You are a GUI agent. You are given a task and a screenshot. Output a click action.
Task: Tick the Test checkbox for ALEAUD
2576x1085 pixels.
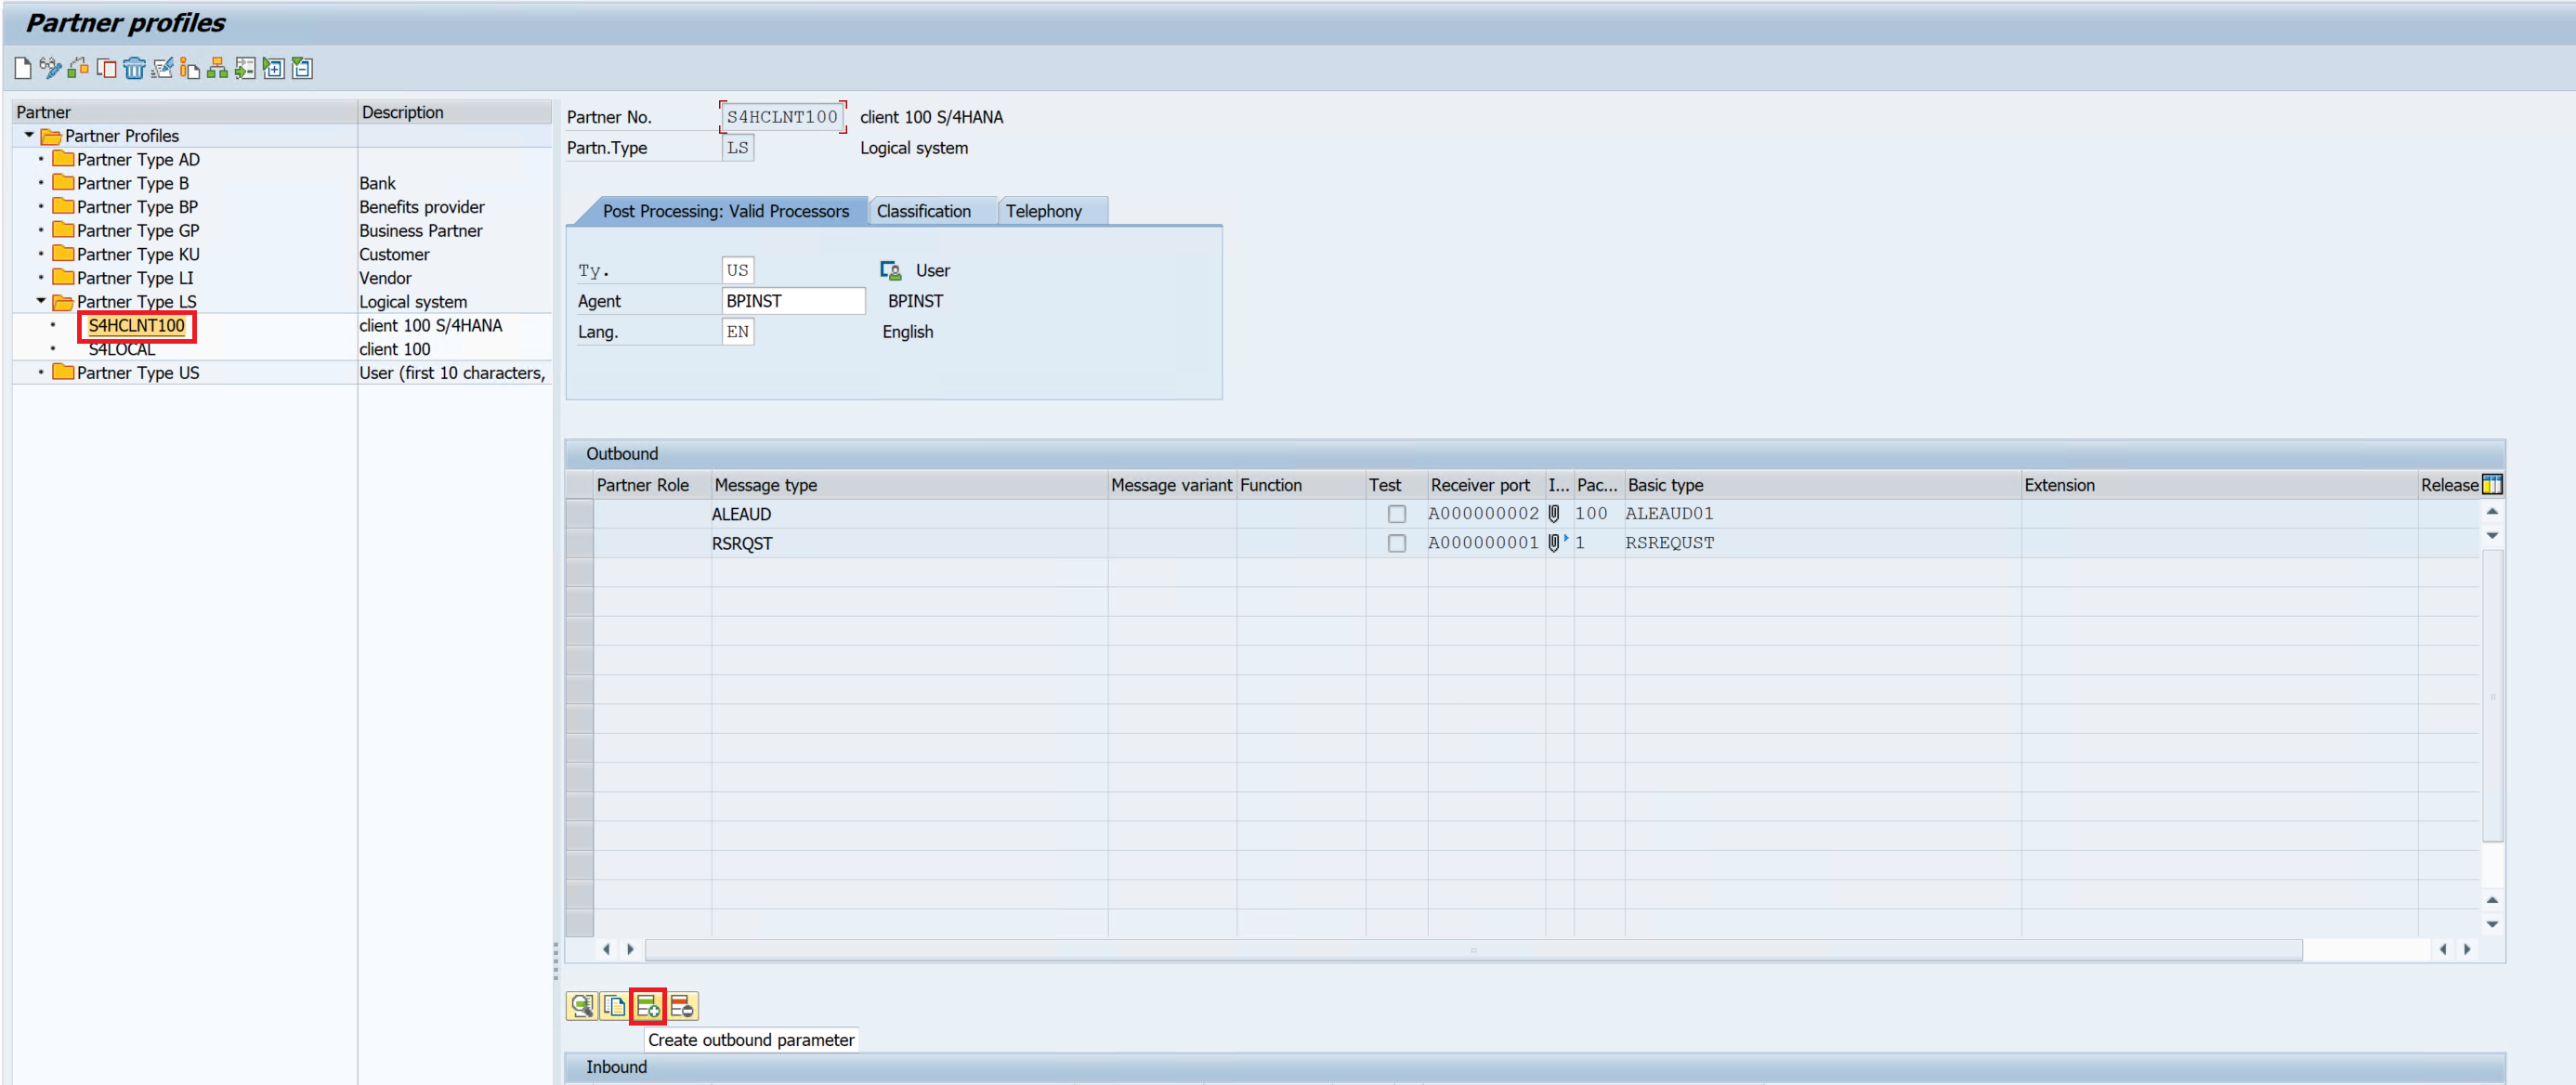[1397, 514]
